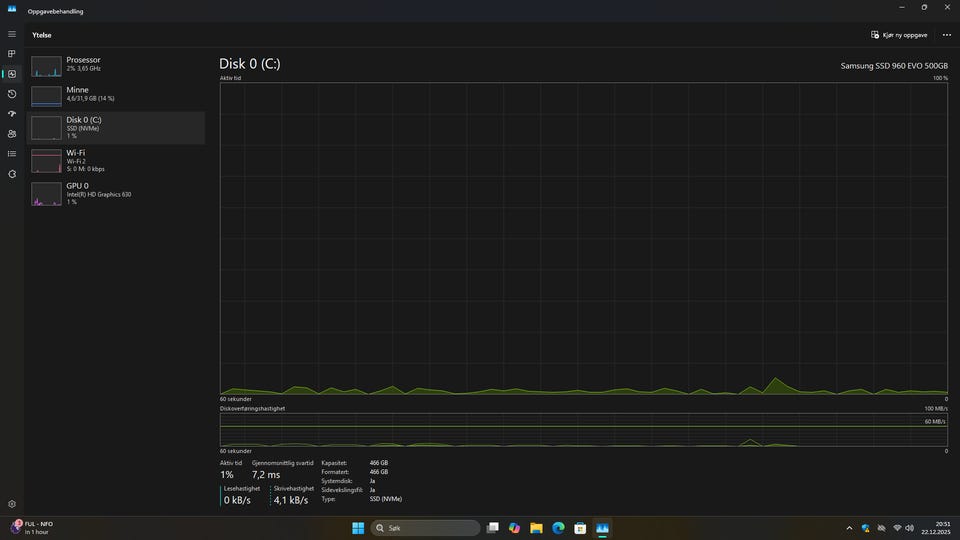
Task: Open the Services icon in sidebar
Action: point(12,174)
